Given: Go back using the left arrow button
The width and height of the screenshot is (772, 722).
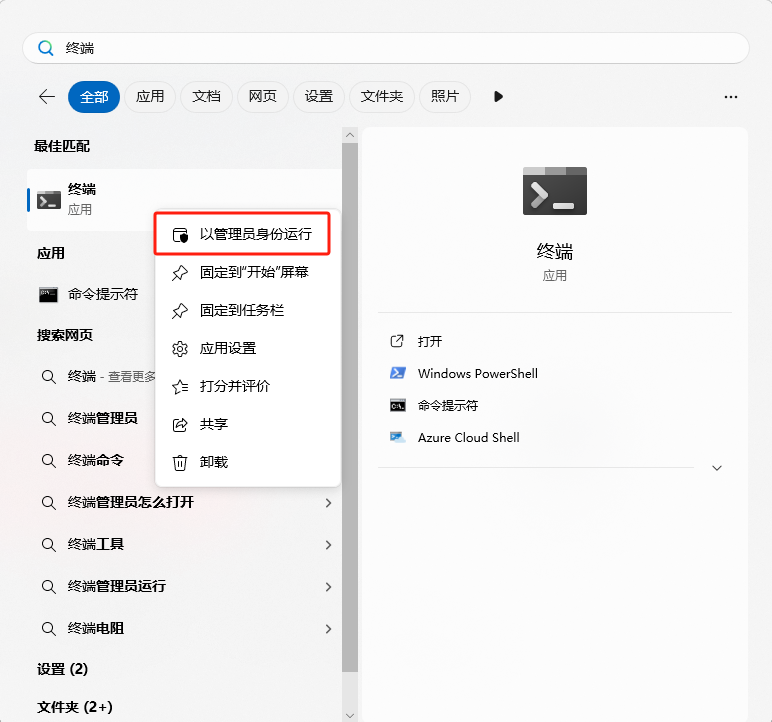Looking at the screenshot, I should tap(47, 97).
